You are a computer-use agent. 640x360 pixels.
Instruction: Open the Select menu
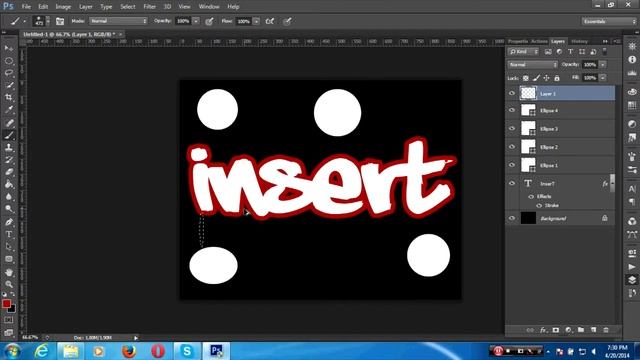(x=128, y=7)
